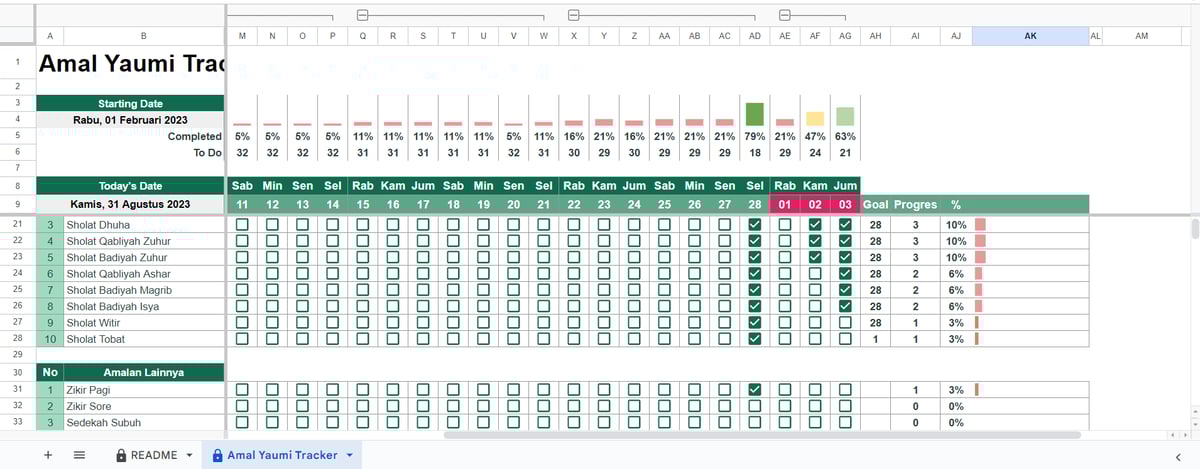Click the Amalan Lainnya section header

(143, 372)
